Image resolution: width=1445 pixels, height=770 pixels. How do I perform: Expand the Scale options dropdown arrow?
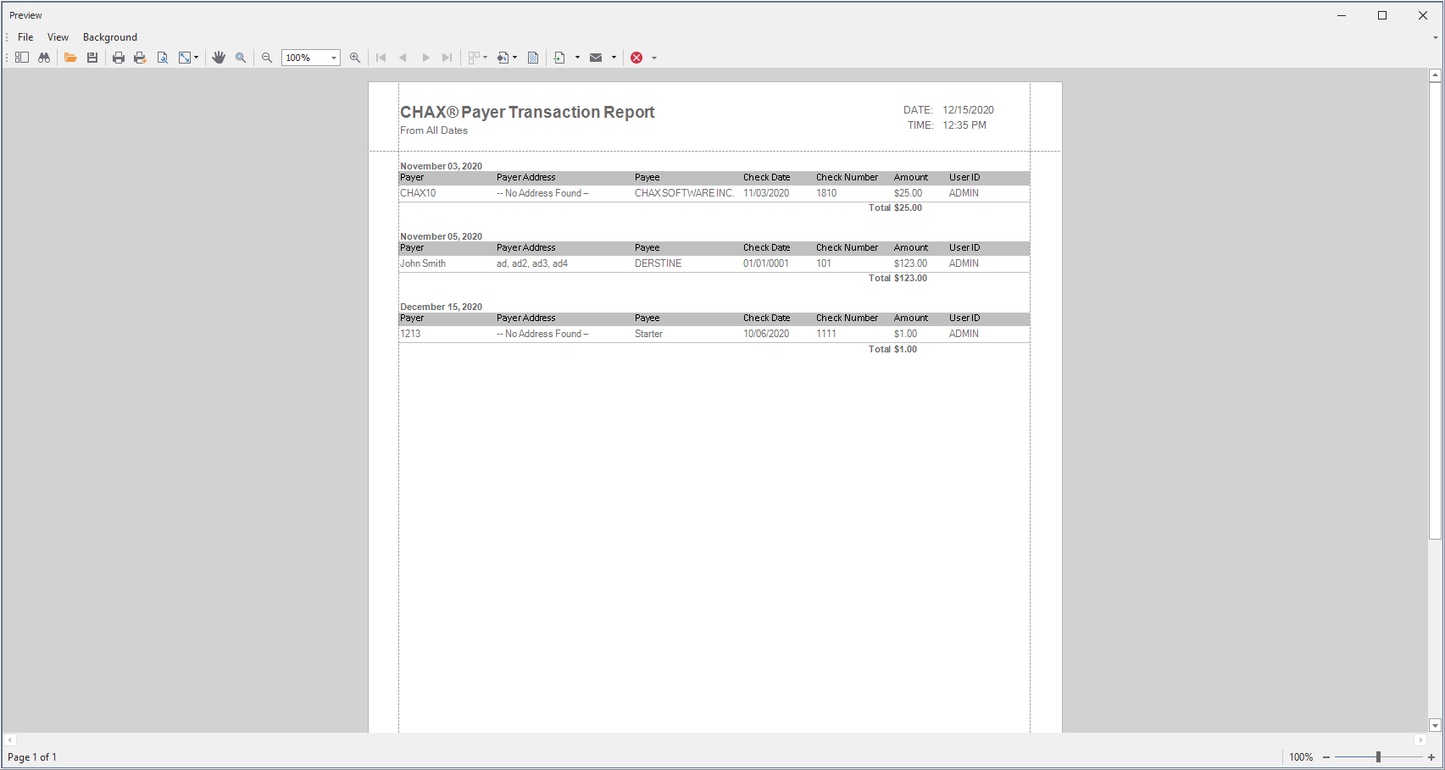click(x=196, y=58)
